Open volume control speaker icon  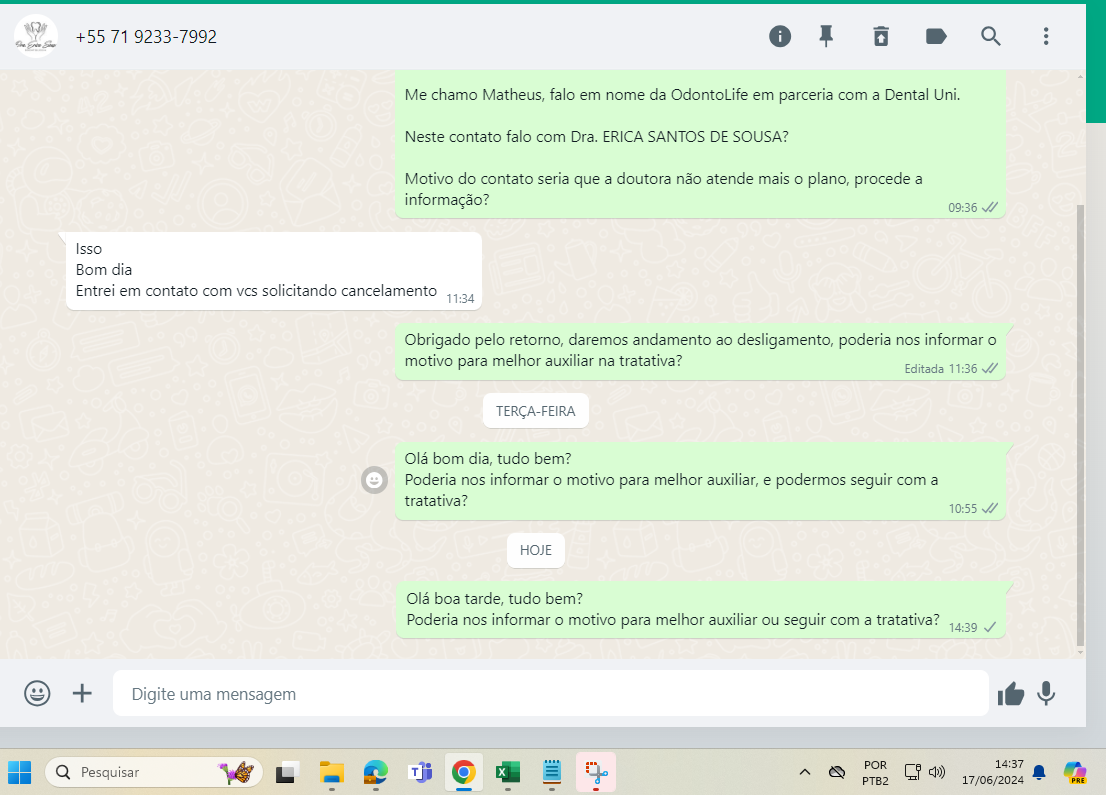point(937,772)
